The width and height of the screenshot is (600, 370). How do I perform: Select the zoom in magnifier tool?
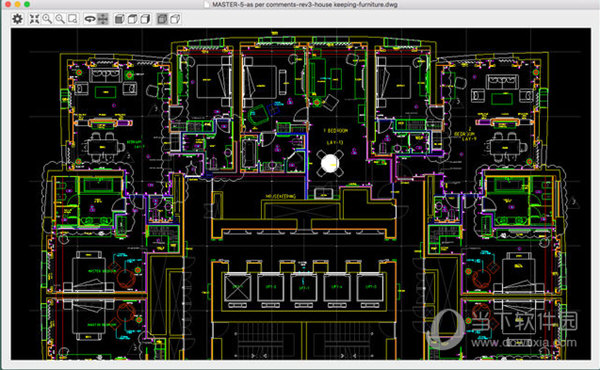47,19
